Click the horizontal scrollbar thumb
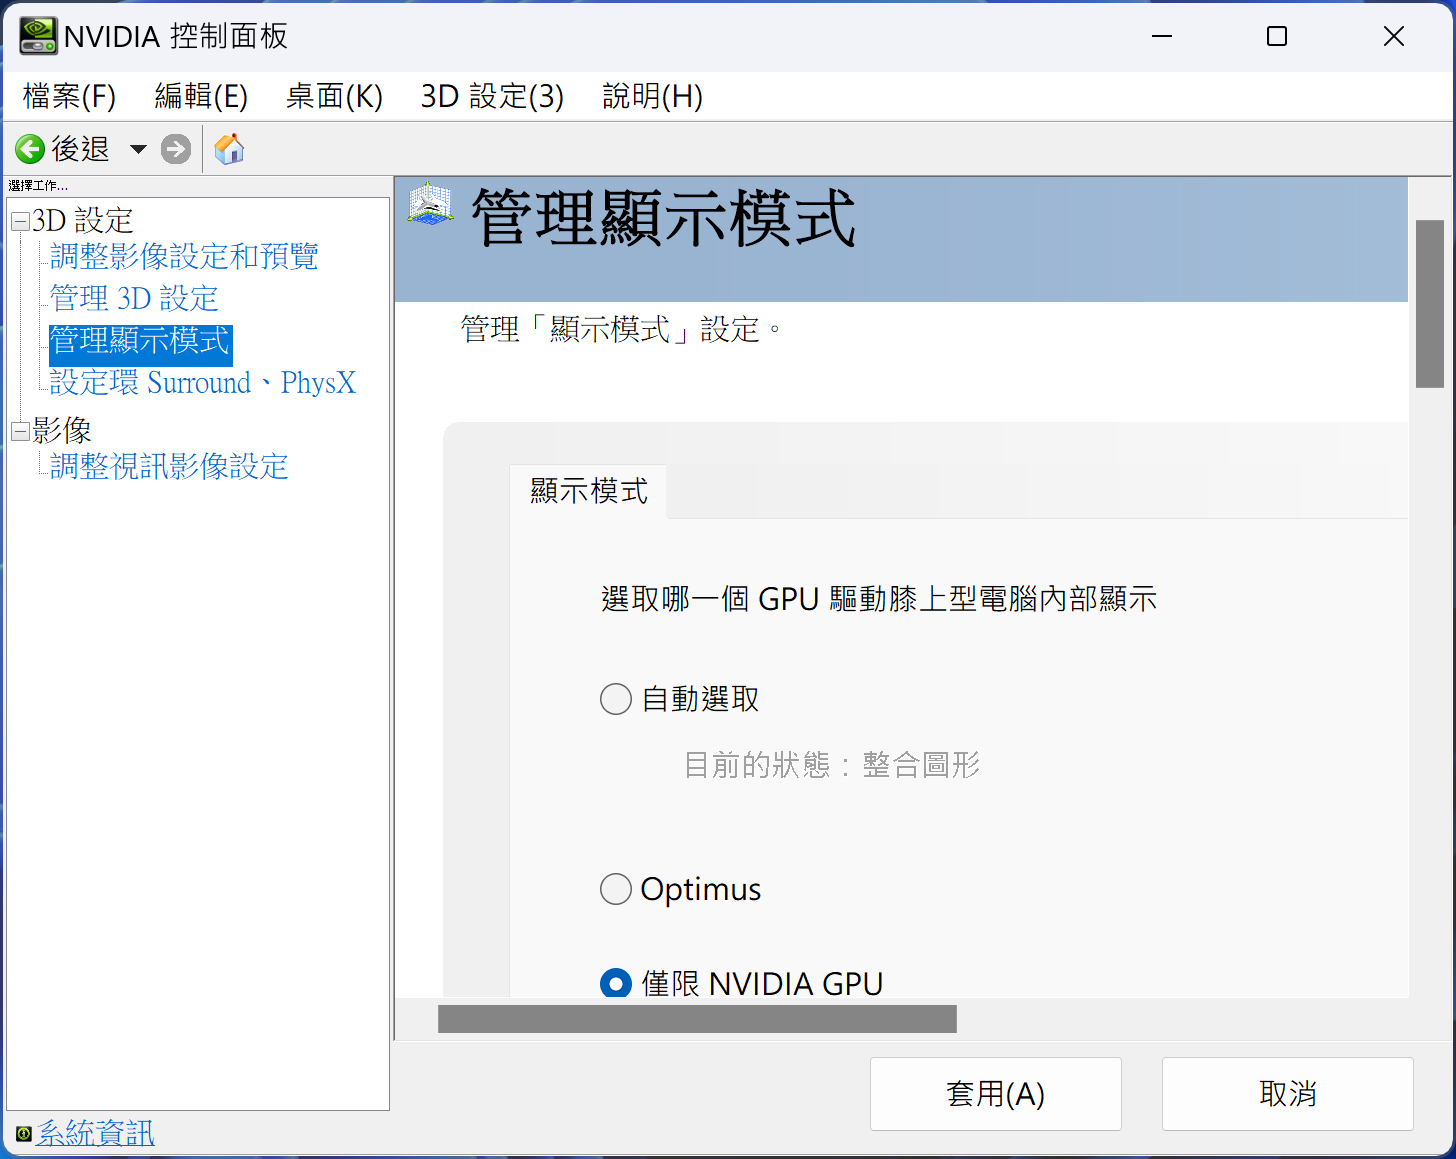This screenshot has width=1456, height=1159. pyautogui.click(x=697, y=1019)
